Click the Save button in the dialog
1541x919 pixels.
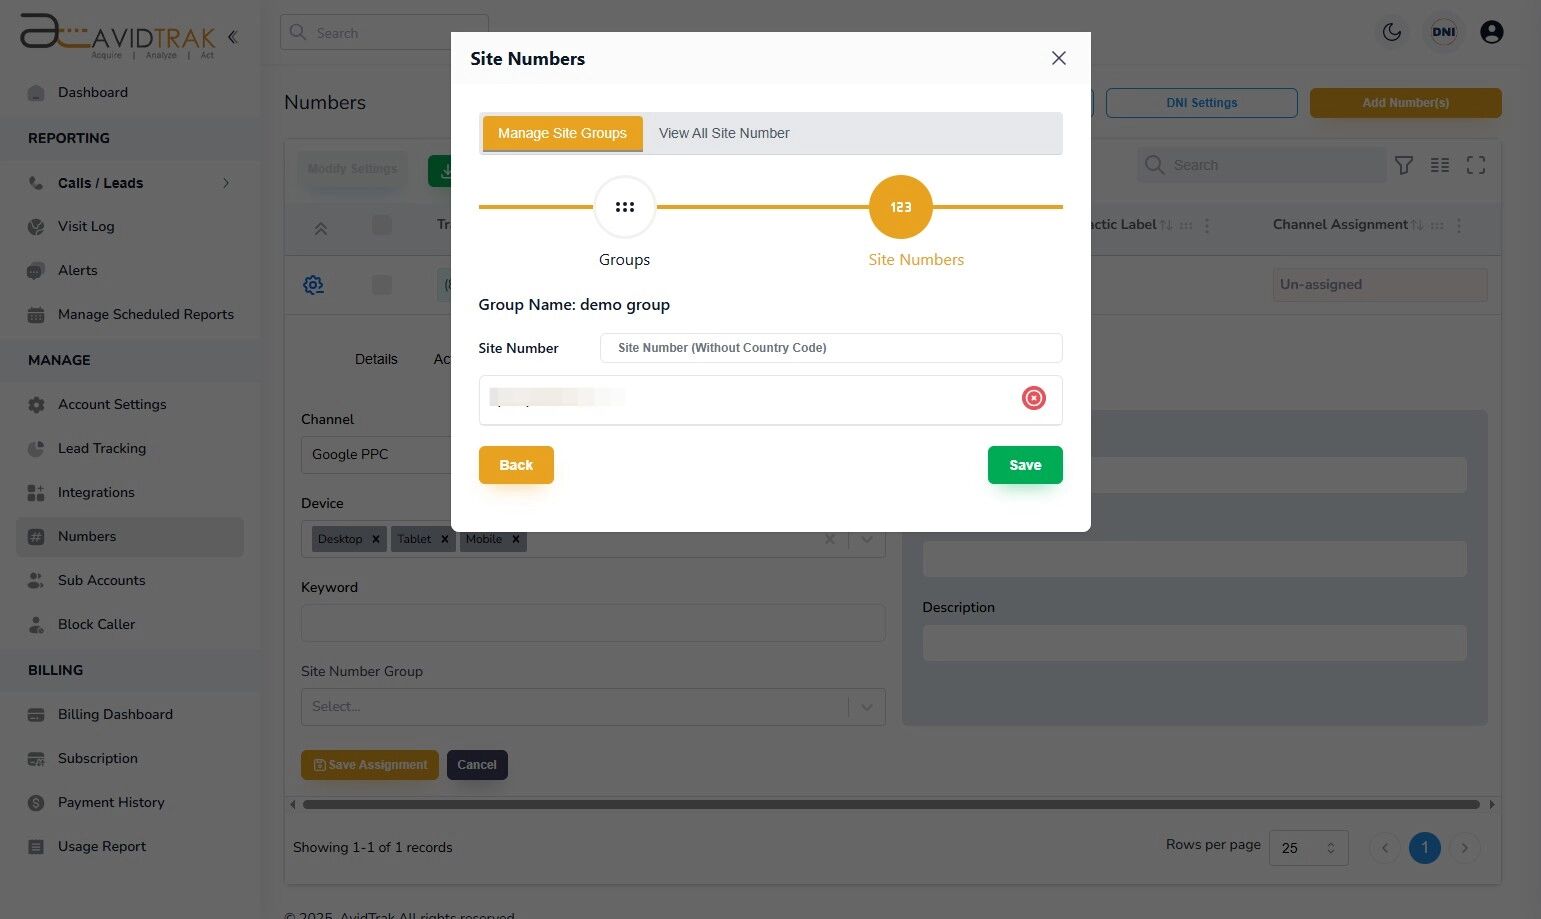pos(1024,464)
